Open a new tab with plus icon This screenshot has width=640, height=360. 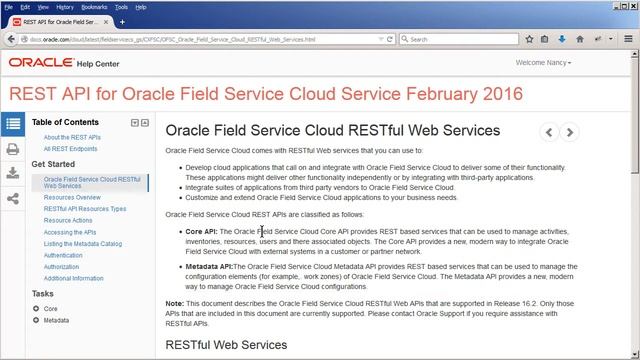(x=122, y=22)
